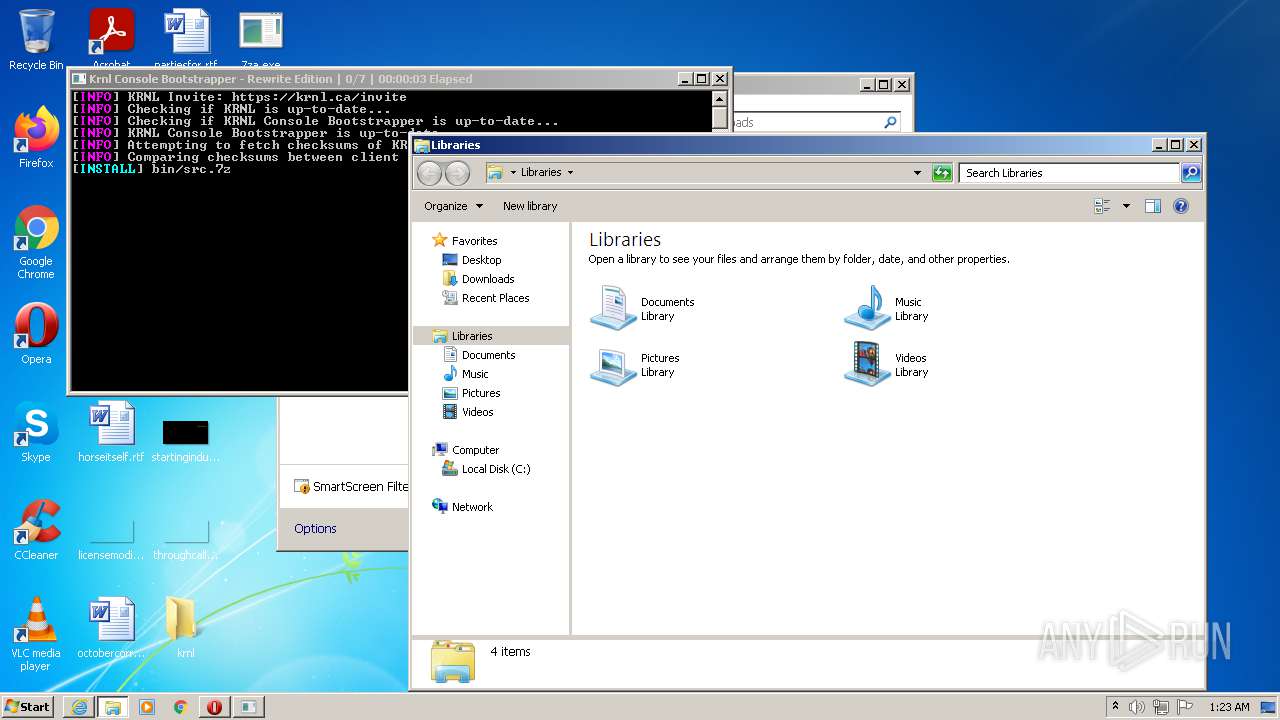Open the Recycle Bin desktop icon

point(36,38)
